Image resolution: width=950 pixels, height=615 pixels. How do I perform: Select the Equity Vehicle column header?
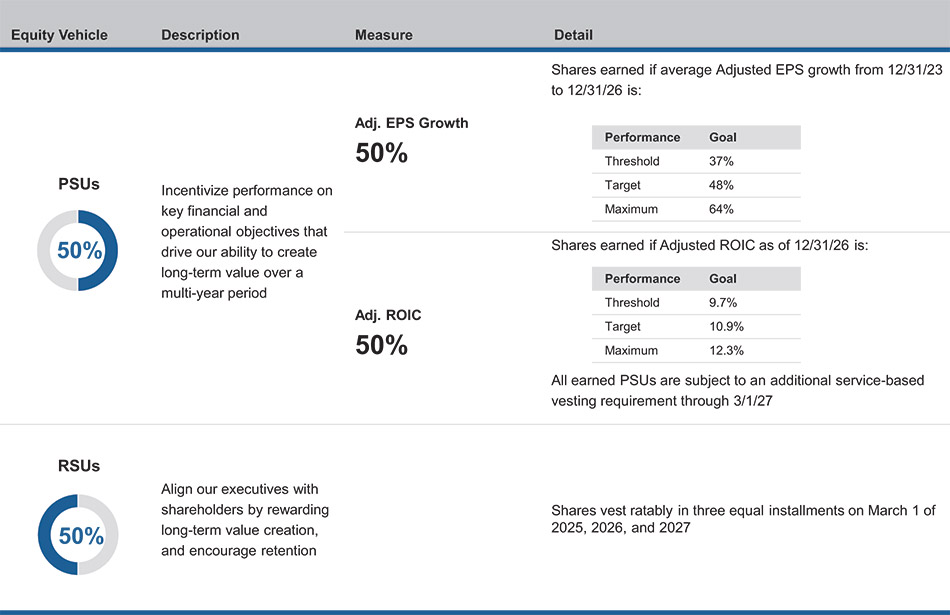[59, 35]
